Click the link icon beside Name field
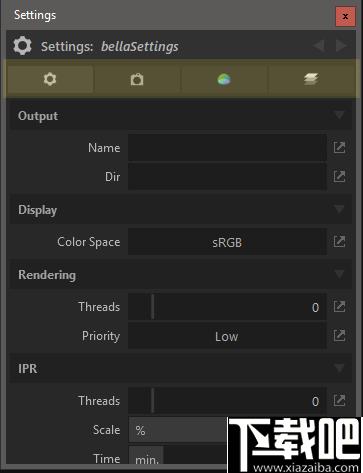The image size is (363, 473). (339, 147)
